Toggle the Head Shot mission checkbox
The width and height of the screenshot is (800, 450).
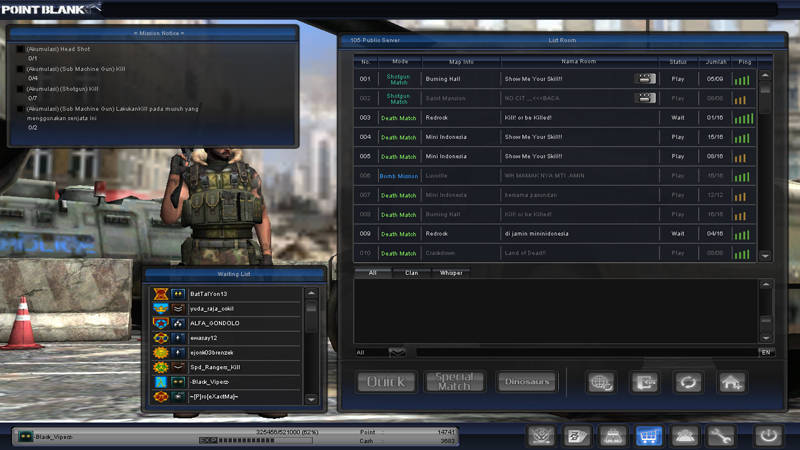point(20,49)
